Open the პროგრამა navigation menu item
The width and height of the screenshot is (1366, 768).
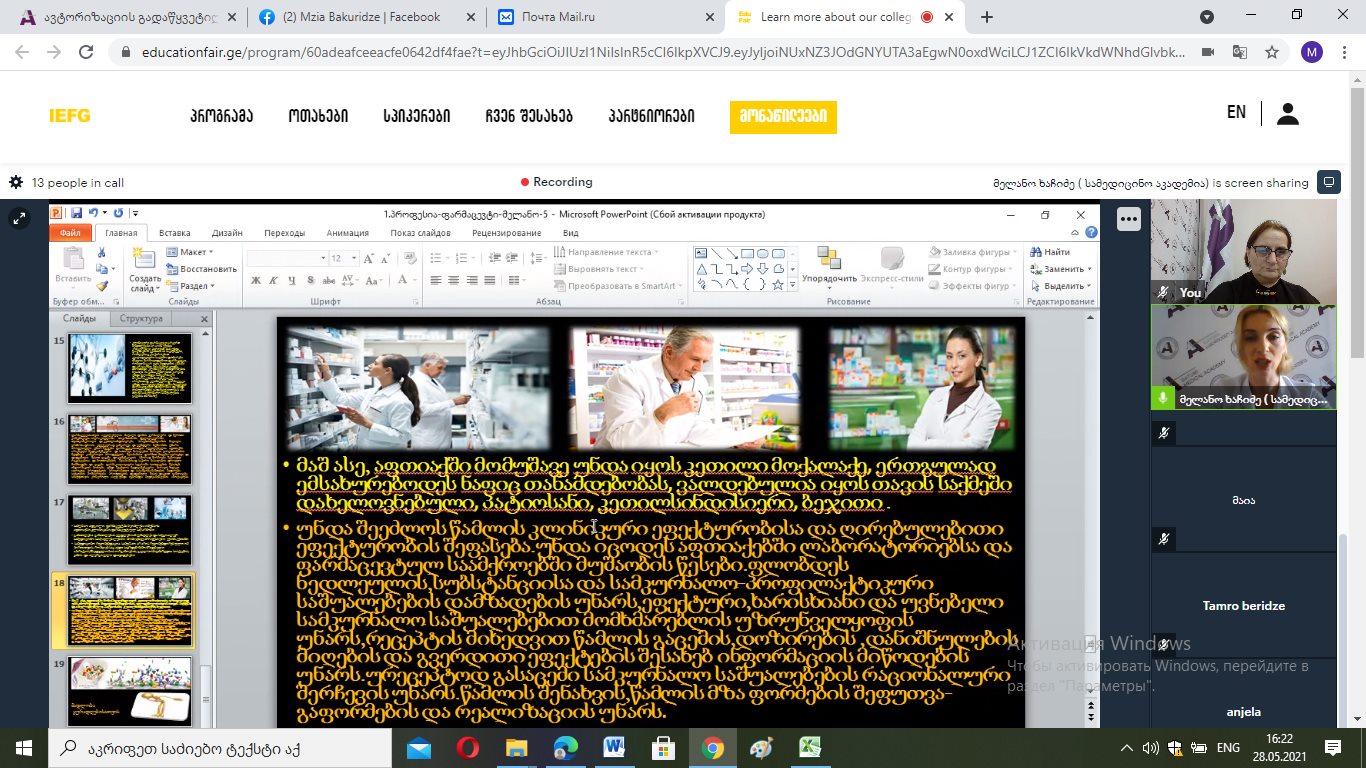click(x=221, y=116)
